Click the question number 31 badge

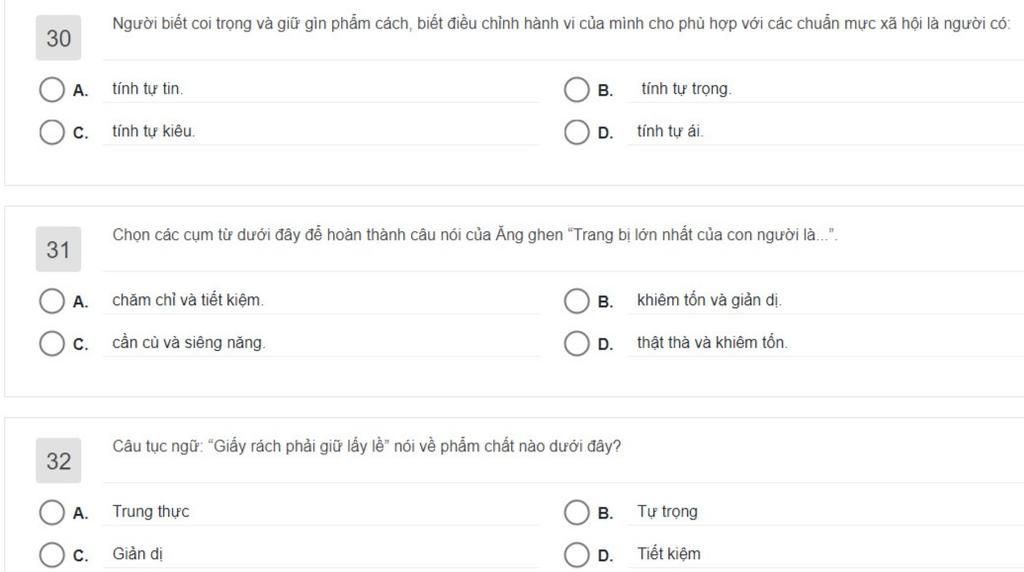(x=59, y=250)
